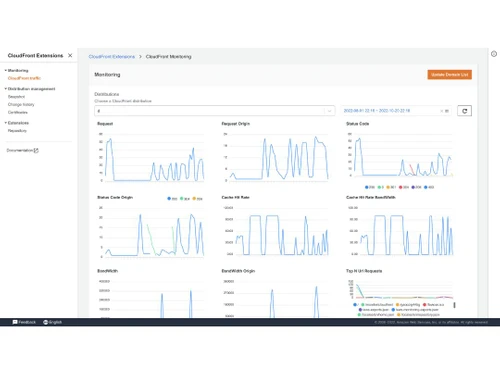Click the Request Origin chart plot
The image size is (500, 375).
click(x=279, y=157)
